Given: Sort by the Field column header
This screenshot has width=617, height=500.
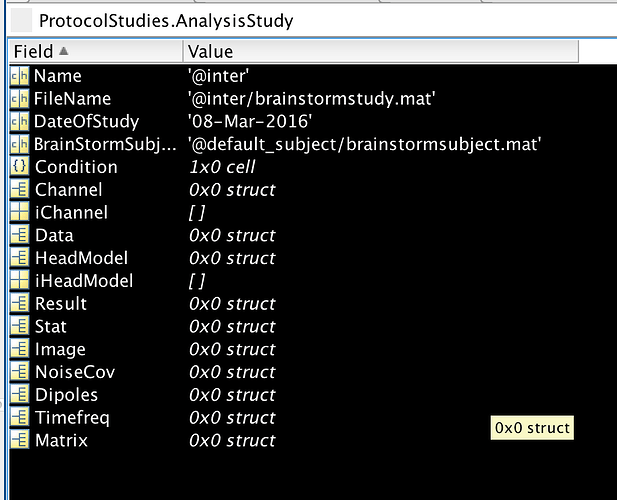Looking at the screenshot, I should pyautogui.click(x=96, y=52).
